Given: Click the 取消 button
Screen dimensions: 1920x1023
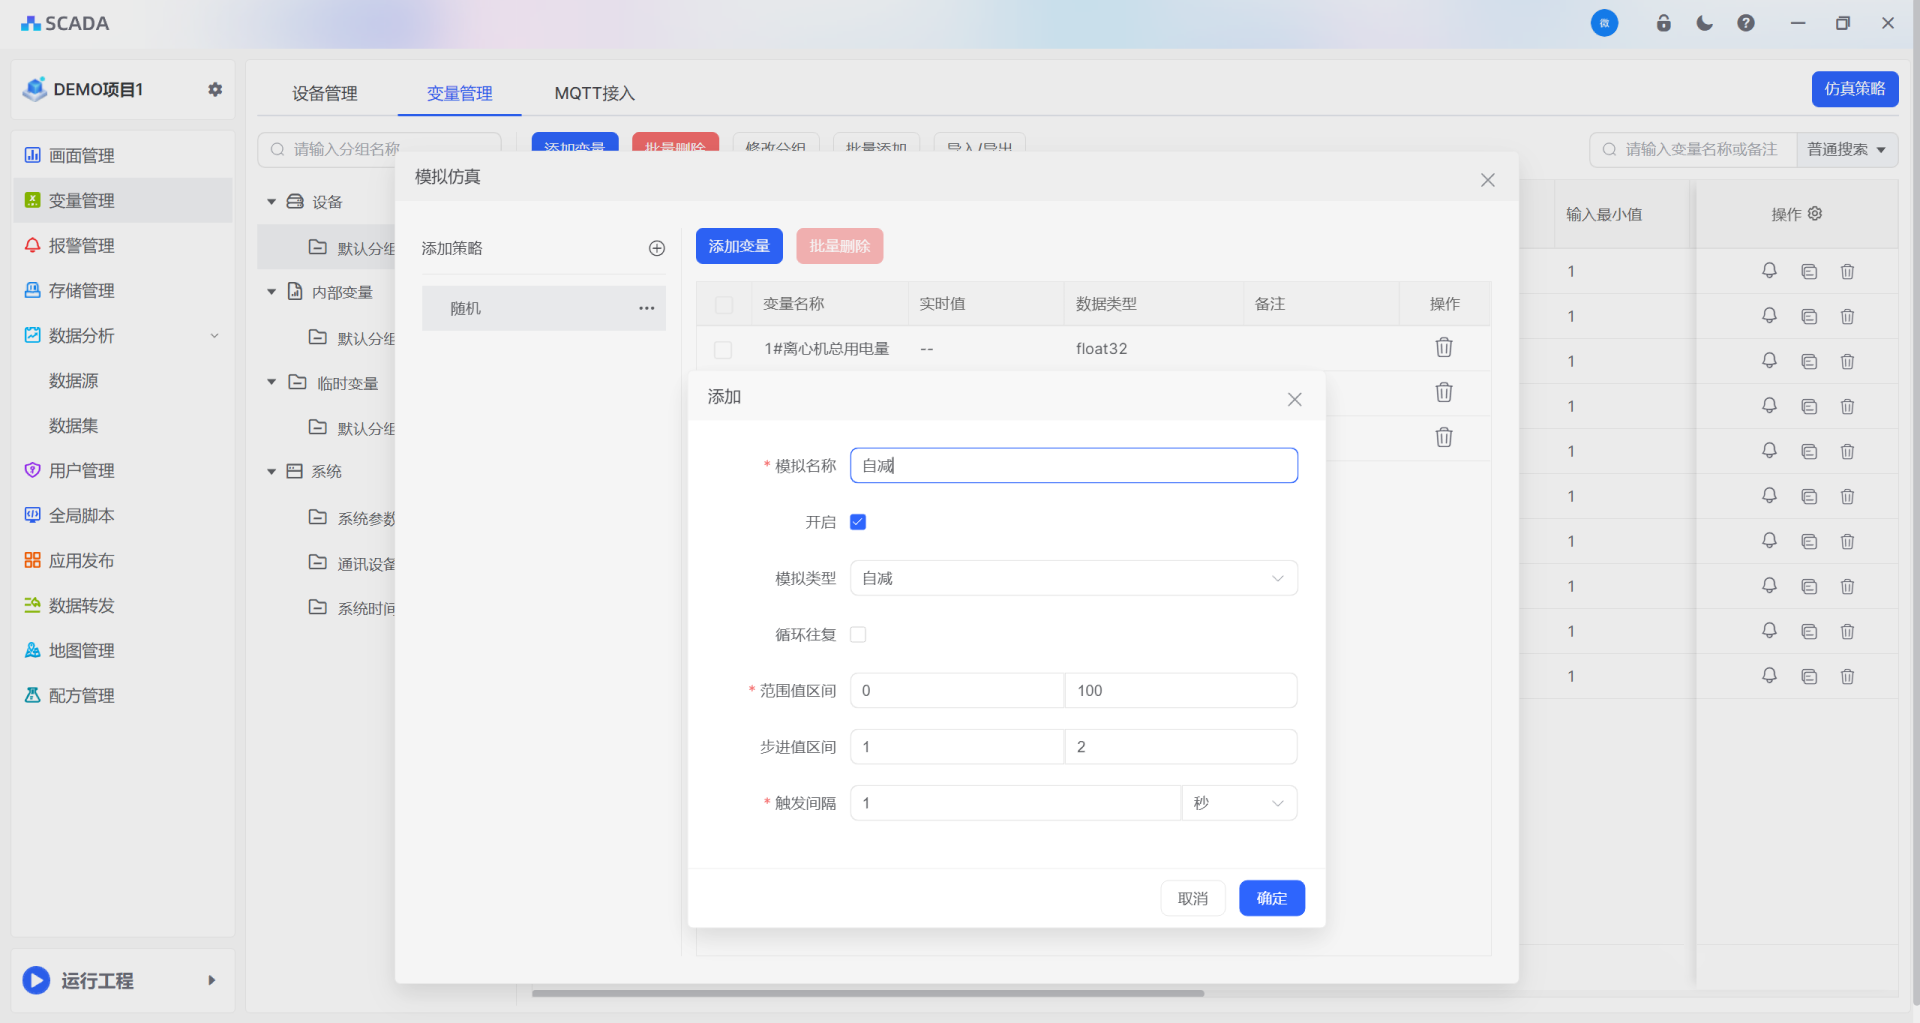Looking at the screenshot, I should click(1192, 898).
